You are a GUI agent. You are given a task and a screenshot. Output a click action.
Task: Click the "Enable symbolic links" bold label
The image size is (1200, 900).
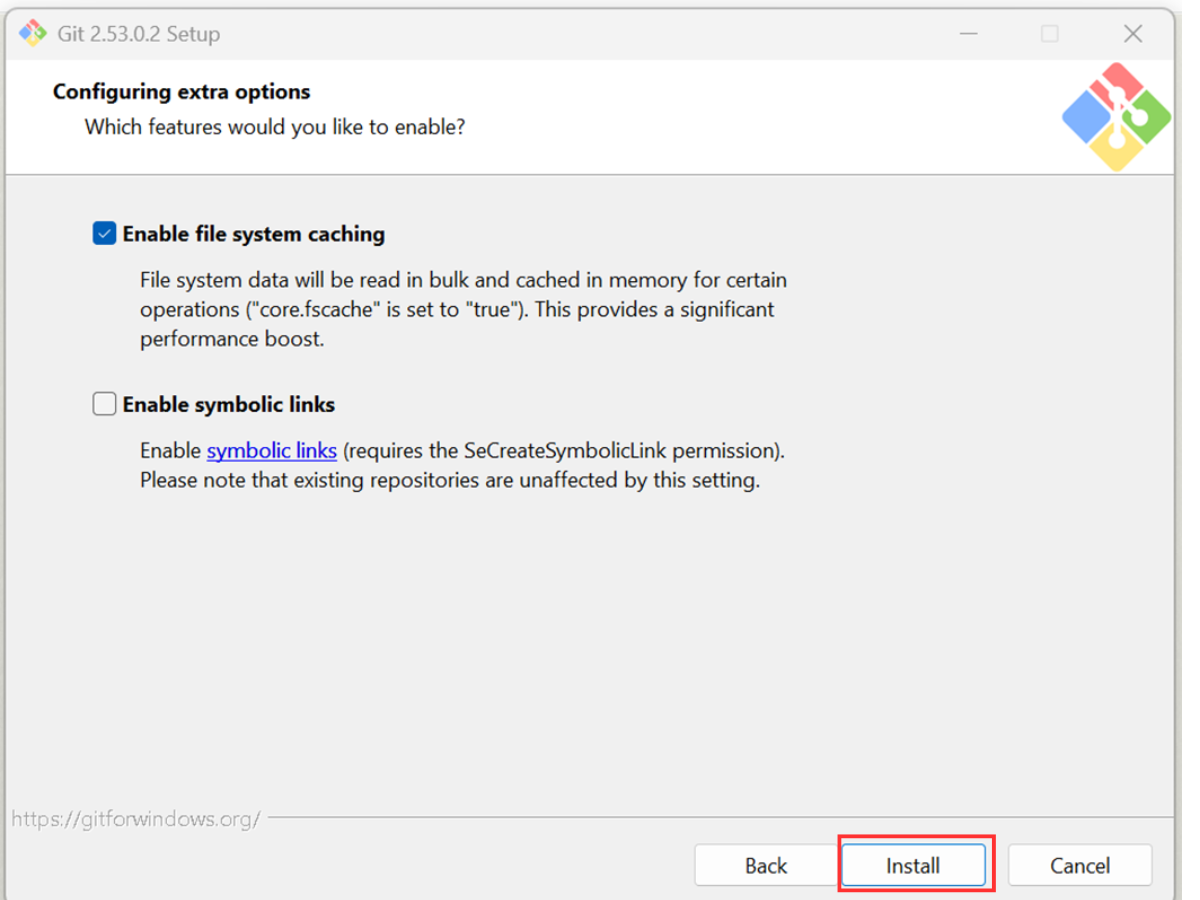(x=228, y=405)
